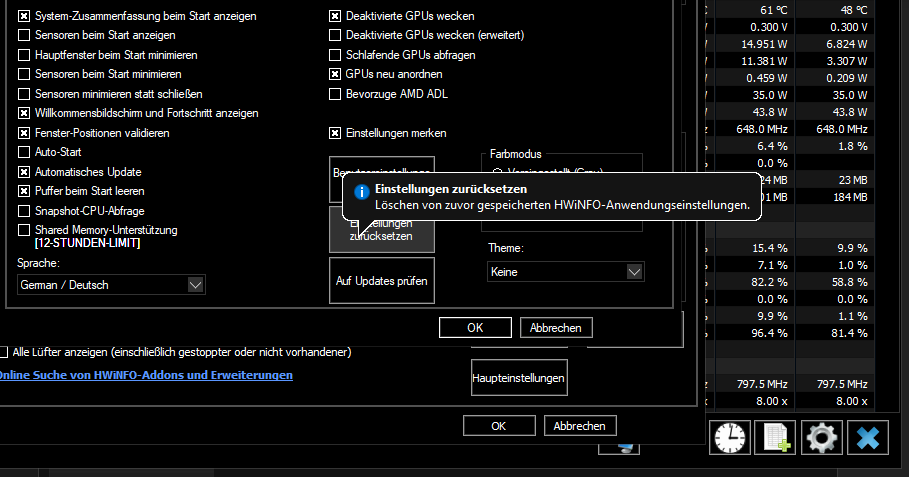The image size is (909, 477).
Task: Open the logging clock icon in sensor window
Action: (x=730, y=438)
